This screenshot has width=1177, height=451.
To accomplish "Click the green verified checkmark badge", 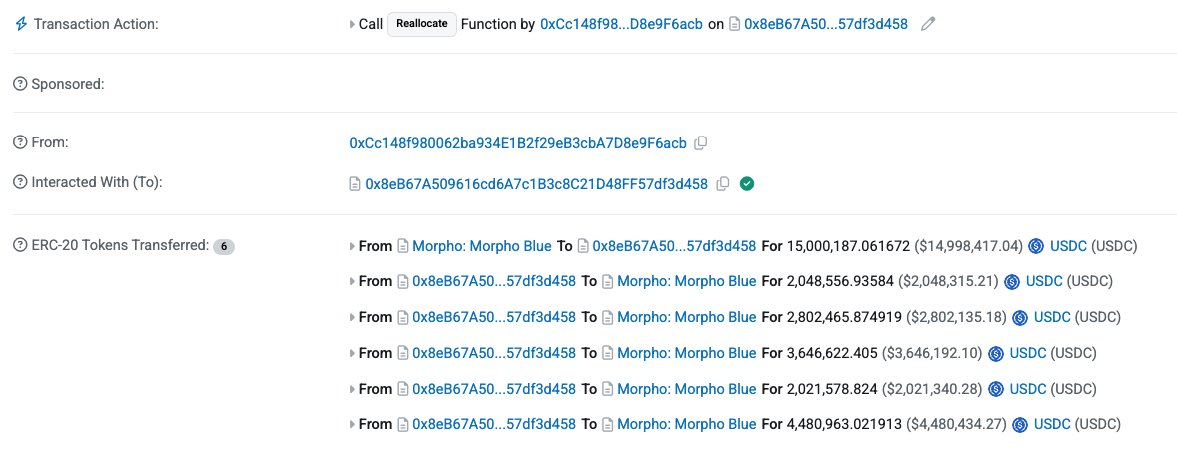I will (x=746, y=184).
